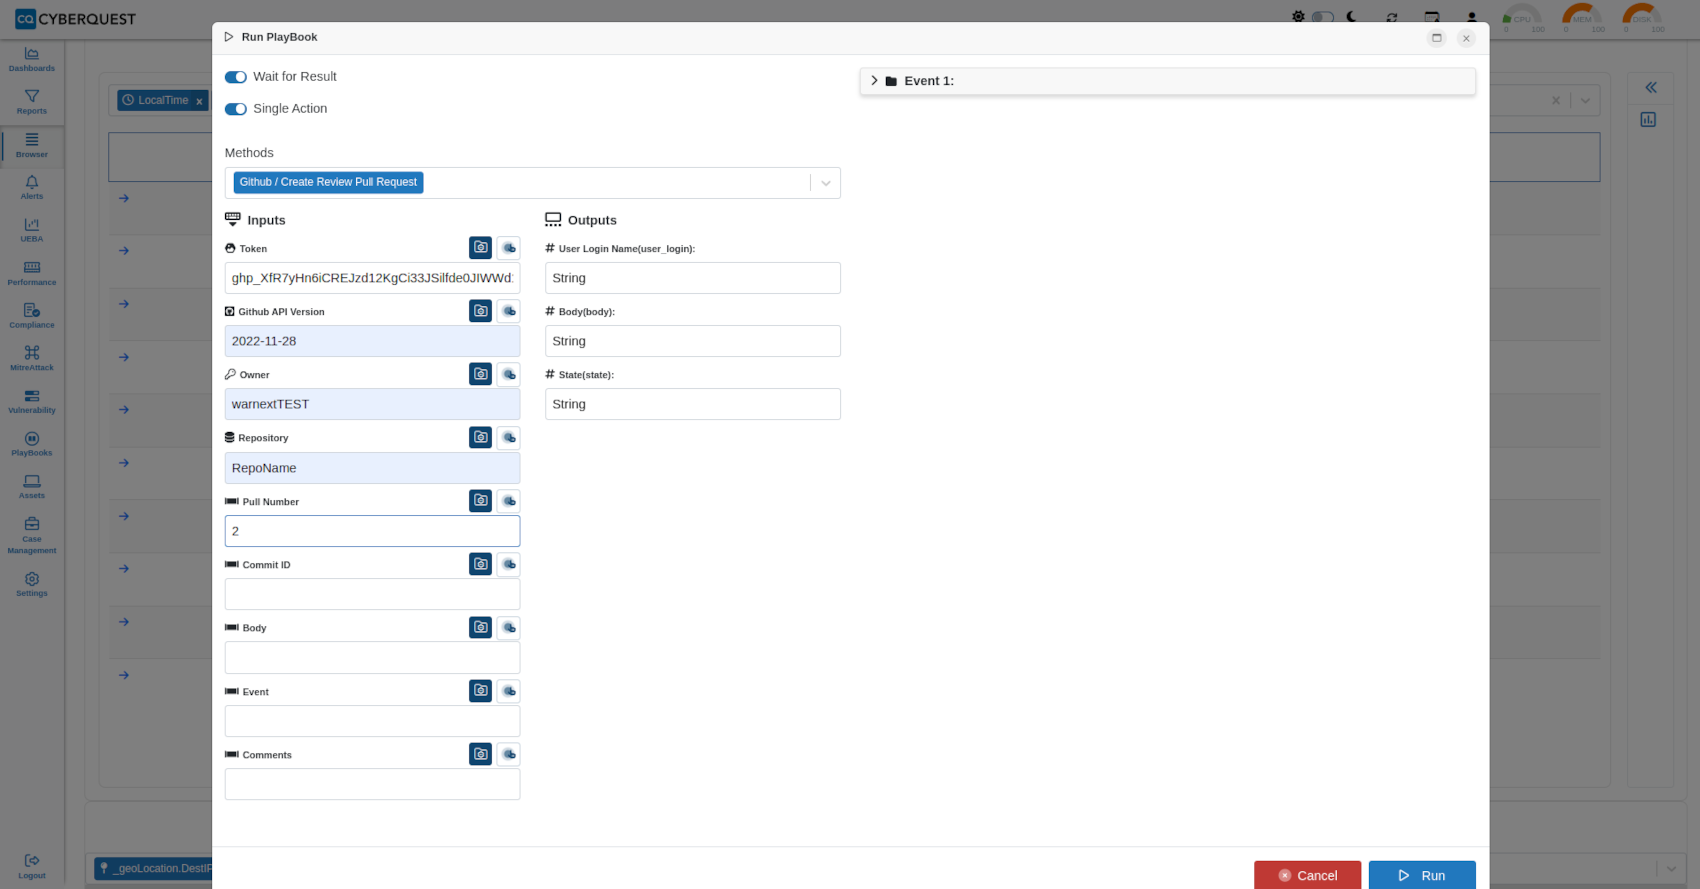Open Settings in the sidebar
Image resolution: width=1700 pixels, height=889 pixels.
tap(32, 584)
